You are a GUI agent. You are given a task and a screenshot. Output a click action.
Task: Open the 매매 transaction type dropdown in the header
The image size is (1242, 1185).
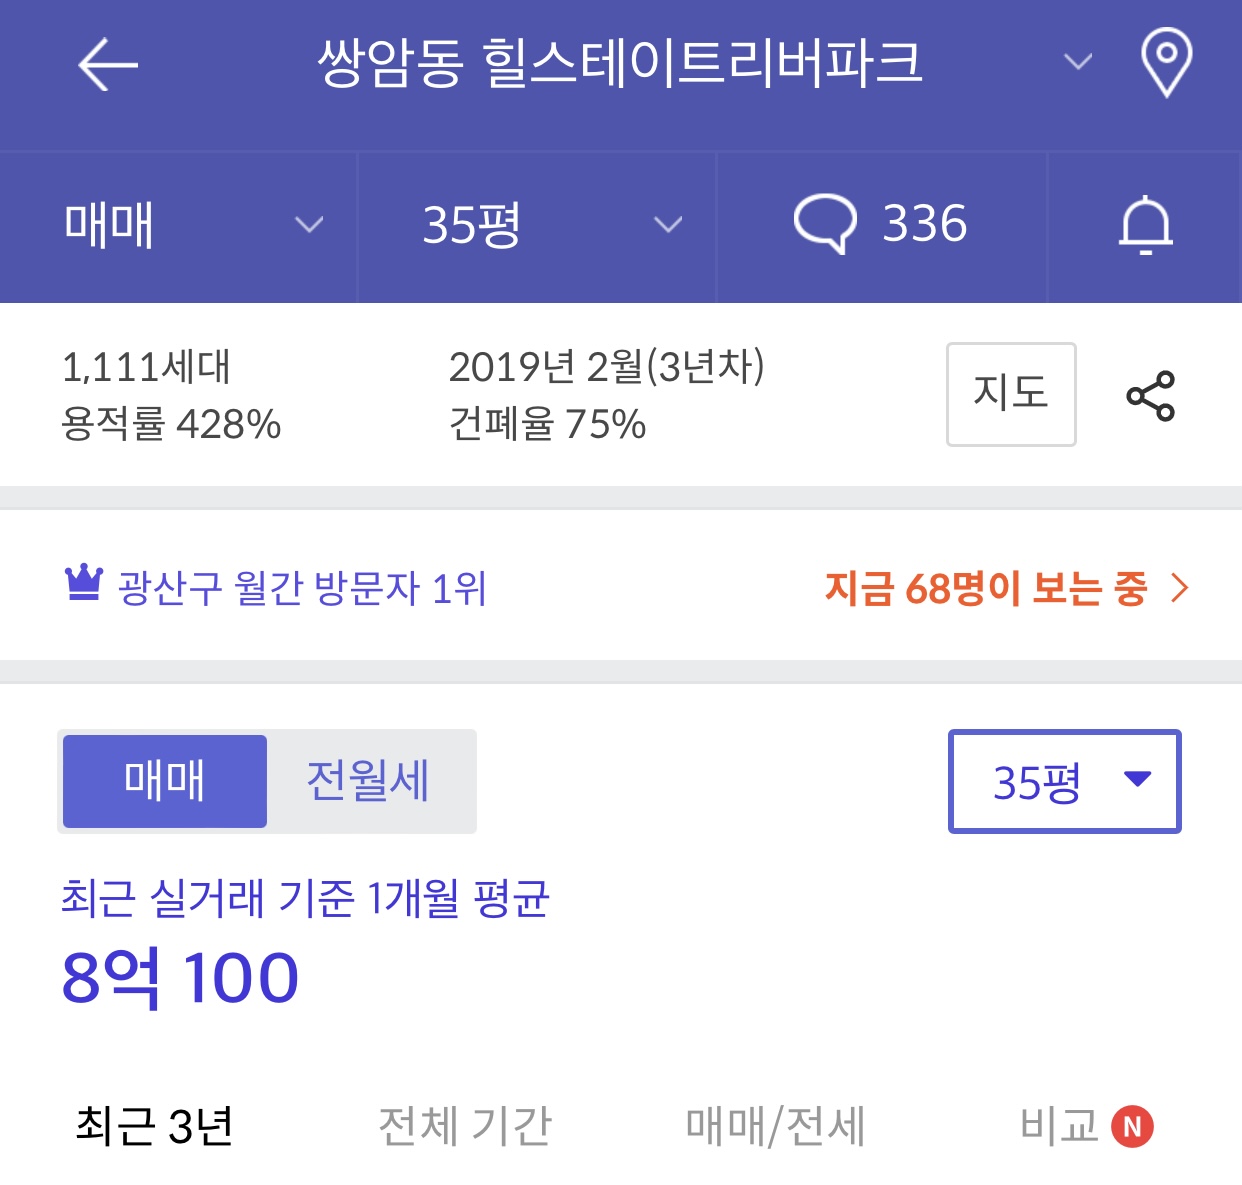179,226
